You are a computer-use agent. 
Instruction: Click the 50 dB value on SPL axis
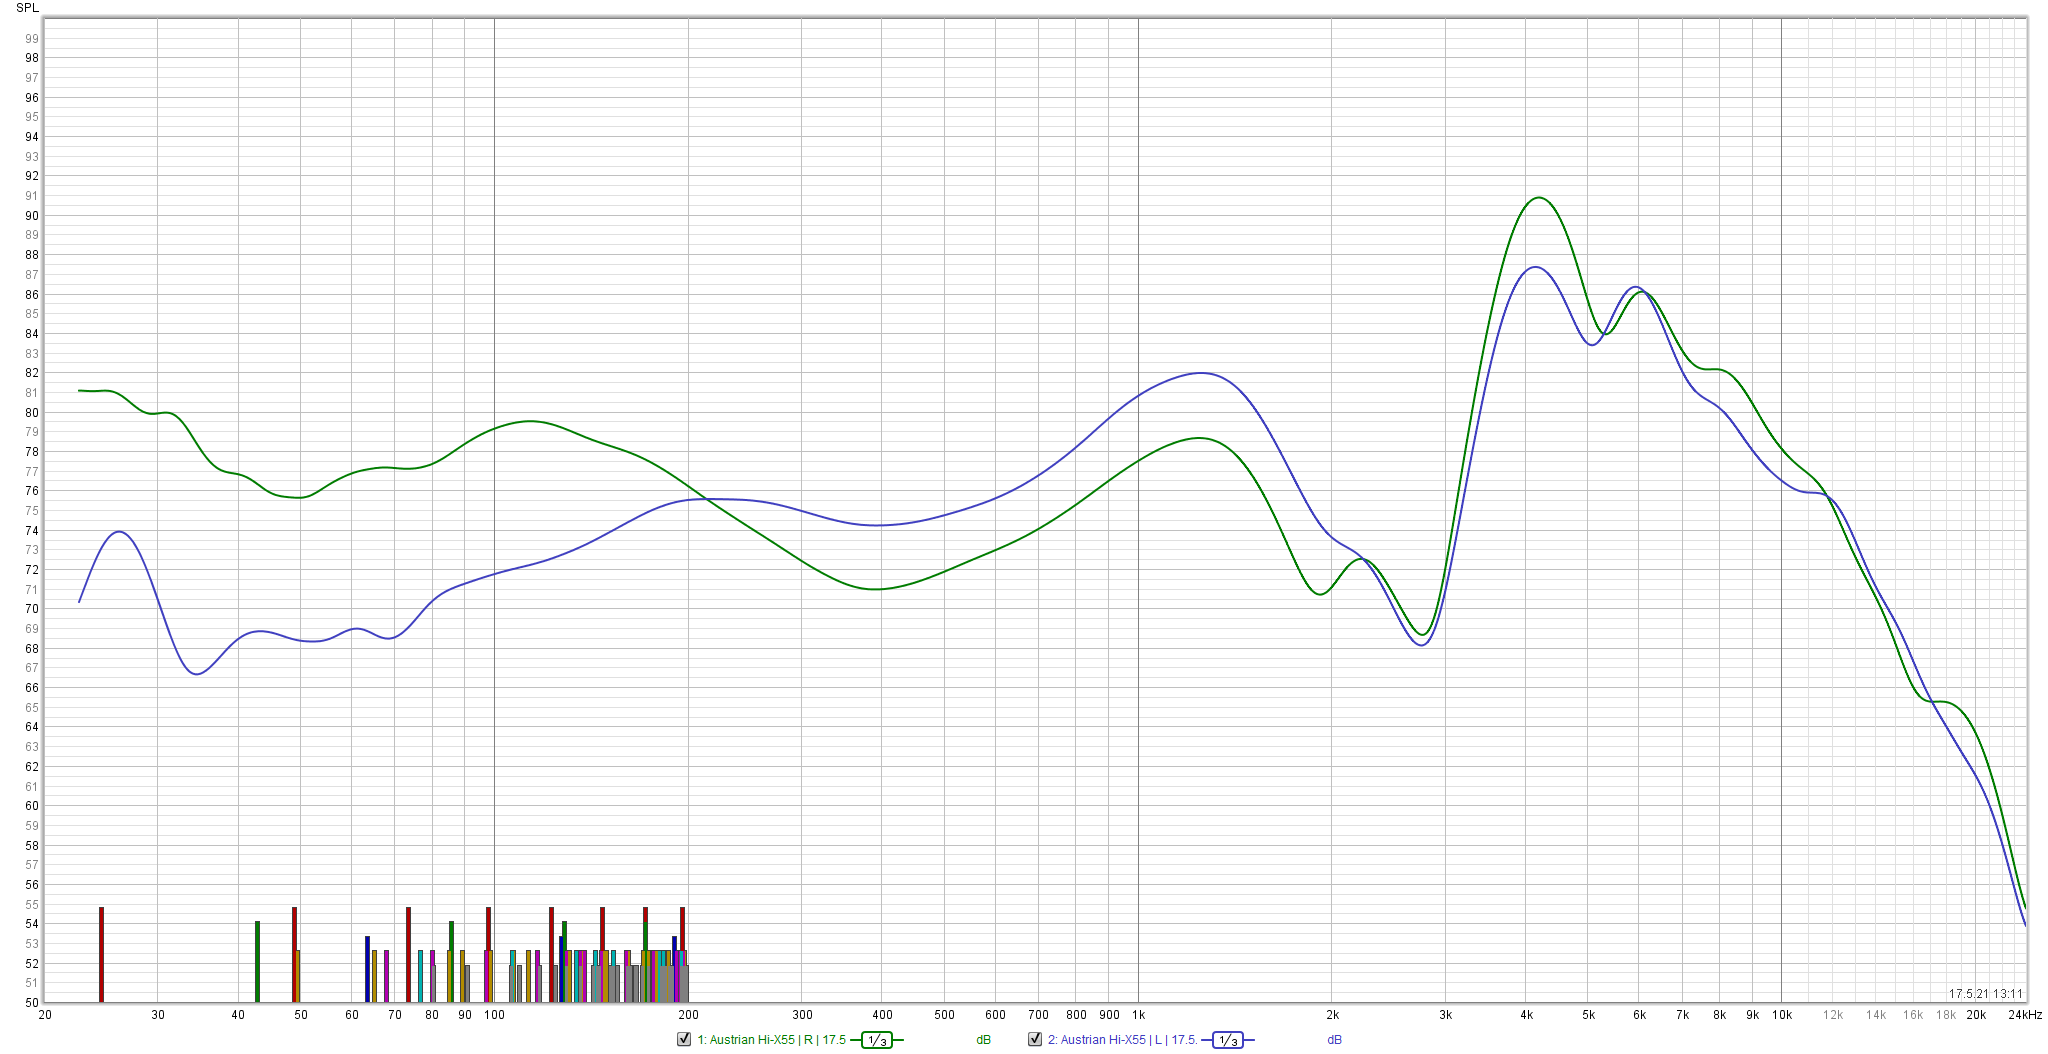(32, 1003)
